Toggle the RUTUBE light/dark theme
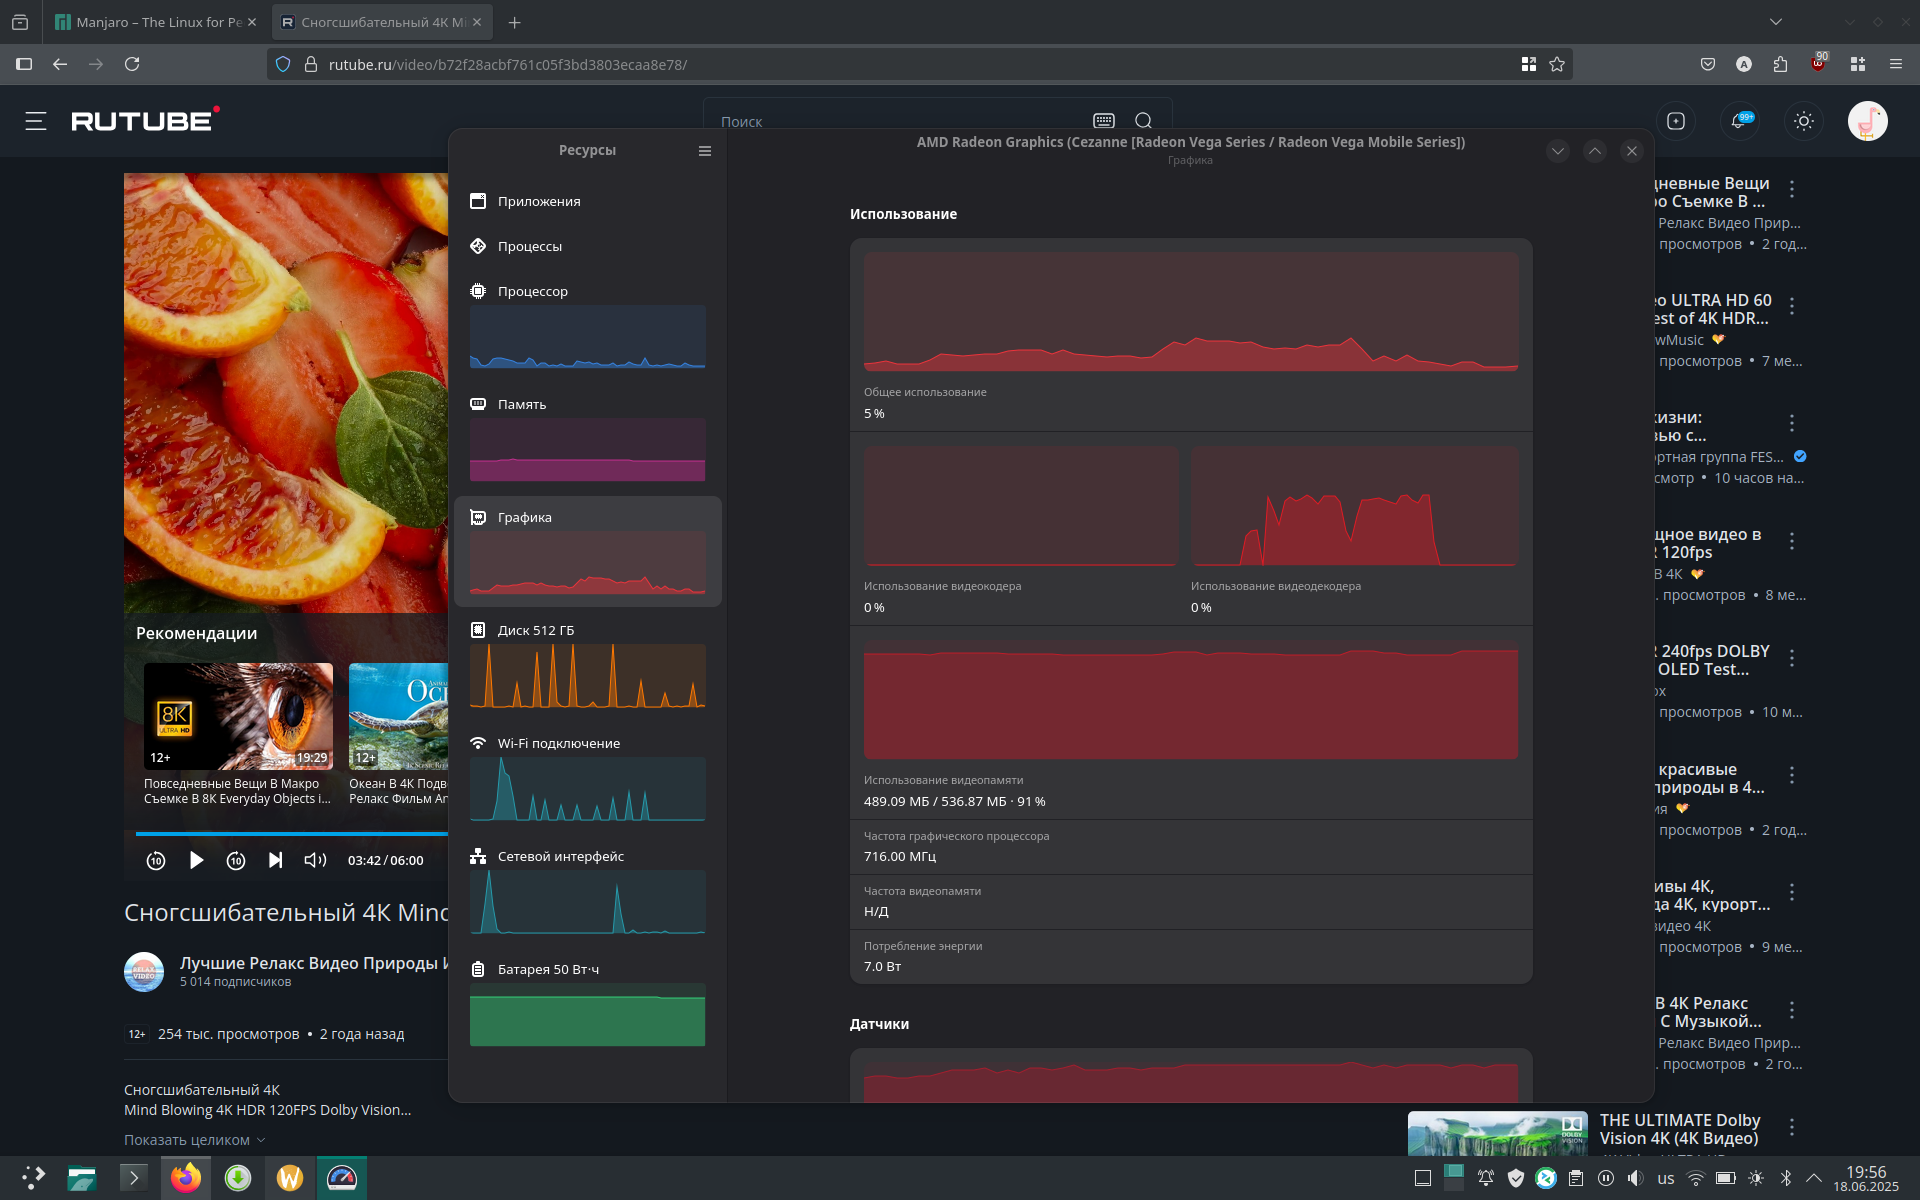Image resolution: width=1920 pixels, height=1200 pixels. (1803, 121)
